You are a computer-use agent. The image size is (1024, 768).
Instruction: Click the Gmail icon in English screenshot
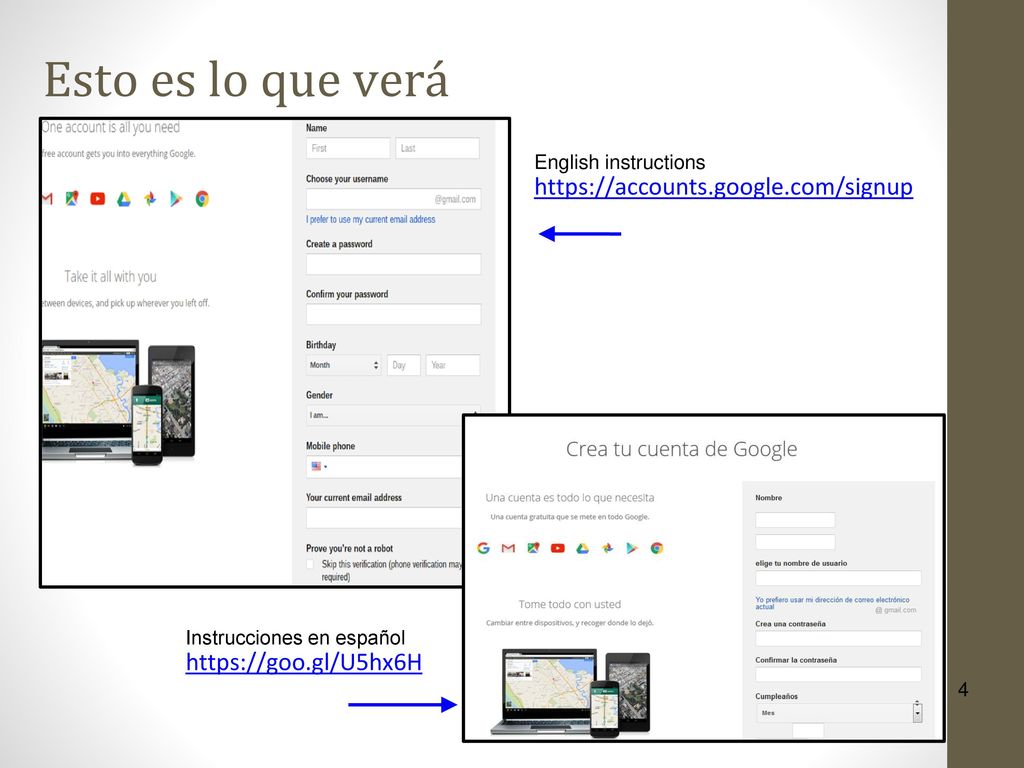pos(47,199)
